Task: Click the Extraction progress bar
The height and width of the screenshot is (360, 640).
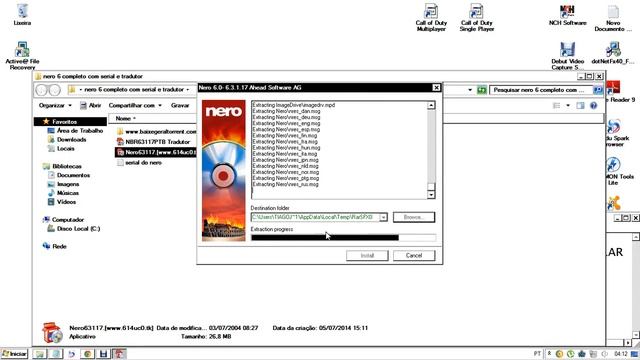Action: click(343, 238)
